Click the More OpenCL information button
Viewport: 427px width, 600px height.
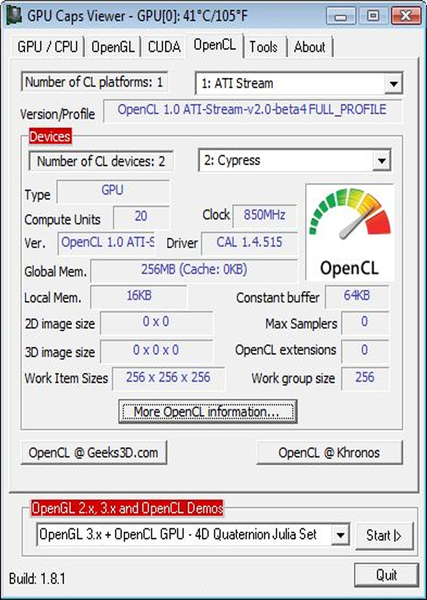[208, 412]
